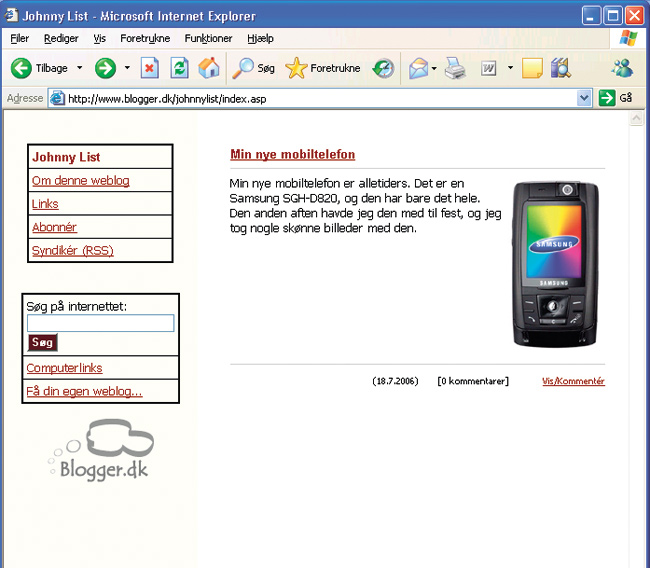This screenshot has width=650, height=568.
Task: Open the Syndikér (RSS) link
Action: 73,250
